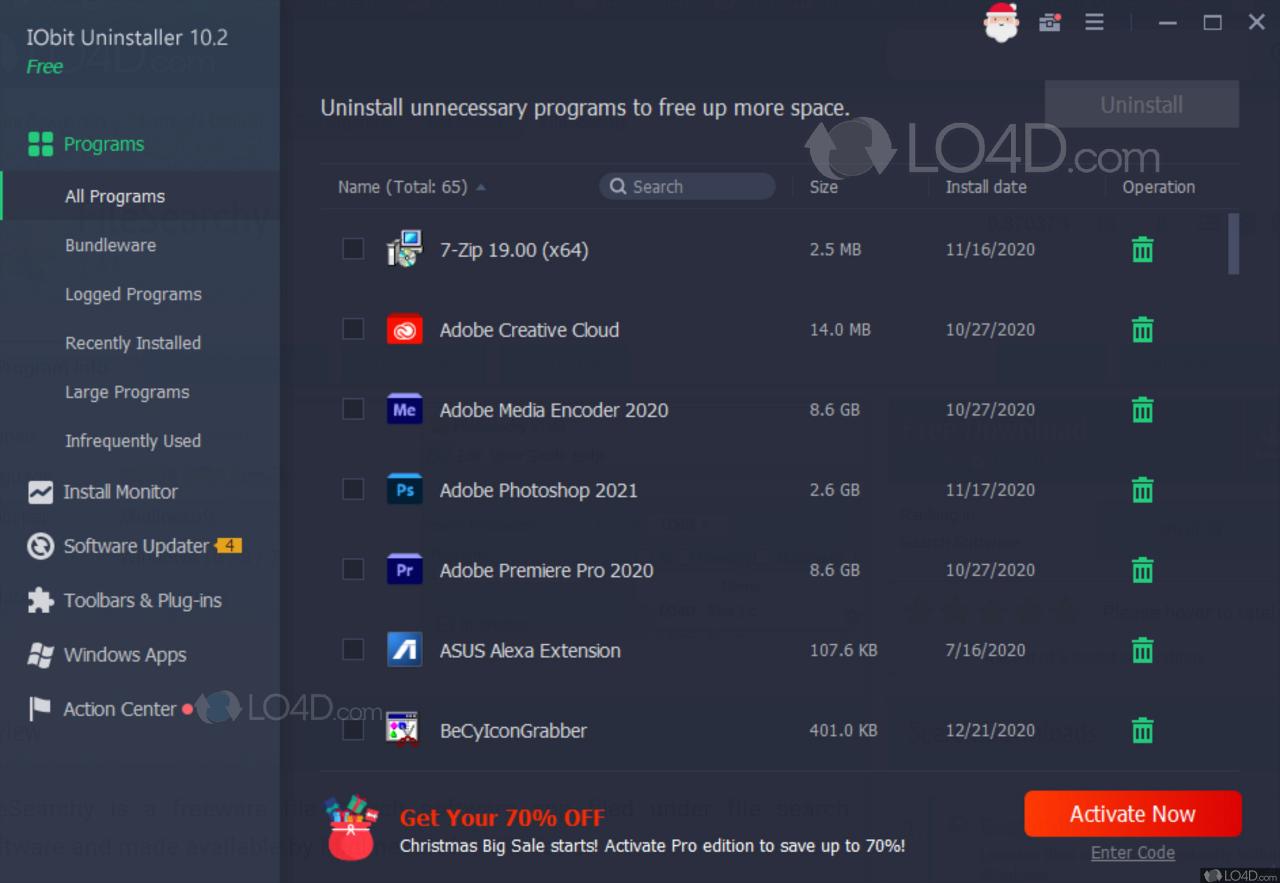
Task: Click the Media Encoder 'Me' icon
Action: point(405,409)
